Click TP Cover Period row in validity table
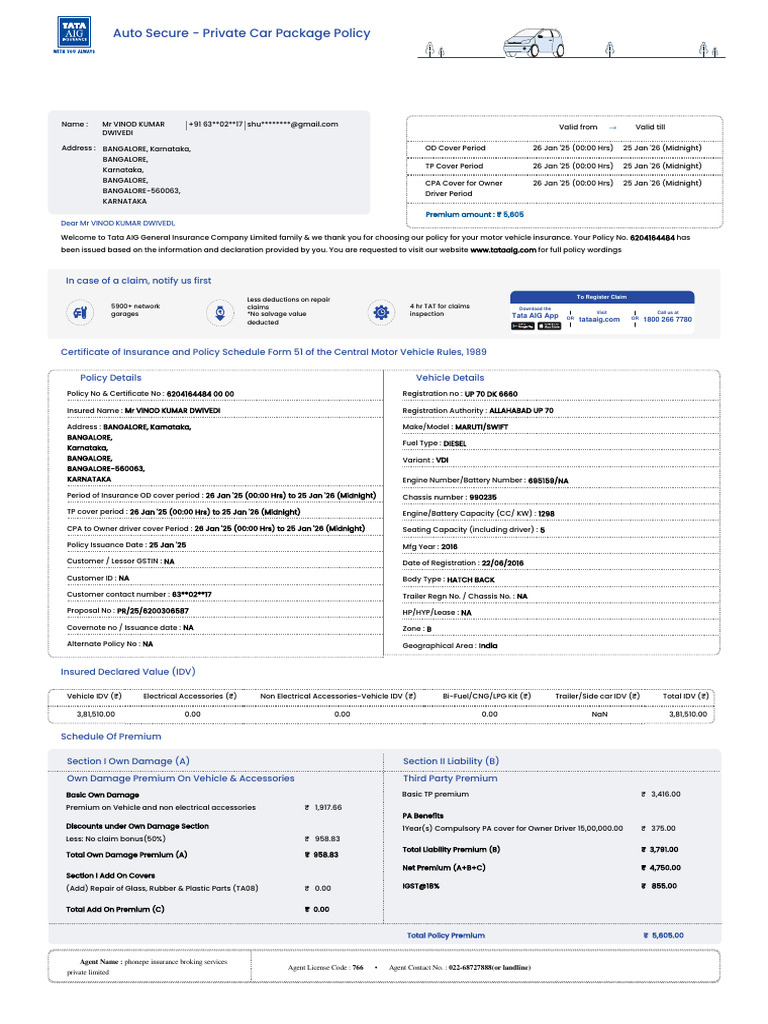This screenshot has width=768, height=1024. [x=564, y=166]
